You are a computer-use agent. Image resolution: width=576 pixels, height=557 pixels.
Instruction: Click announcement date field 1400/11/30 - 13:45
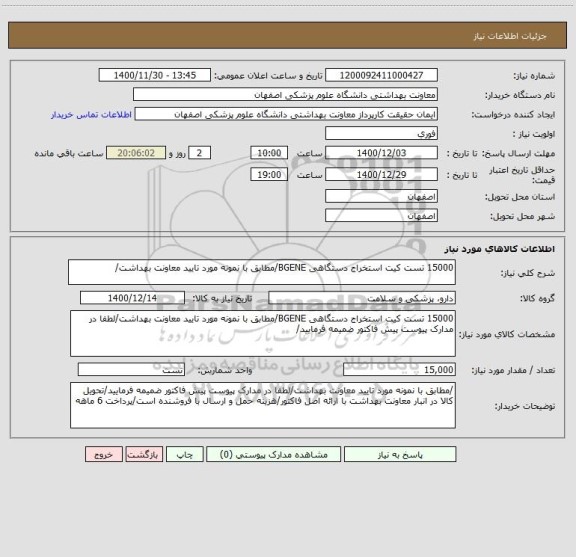coord(155,75)
